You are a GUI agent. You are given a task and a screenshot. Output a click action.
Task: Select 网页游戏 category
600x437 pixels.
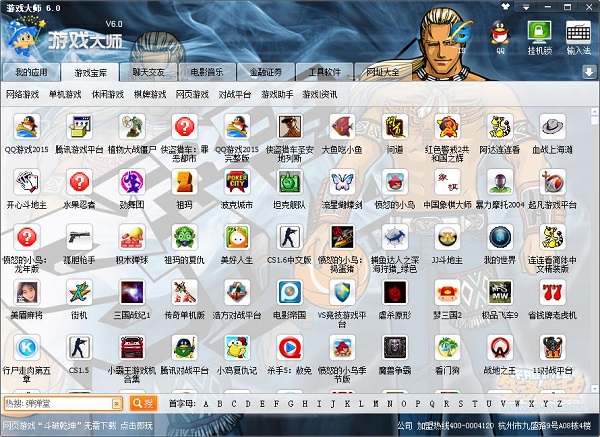coord(192,94)
